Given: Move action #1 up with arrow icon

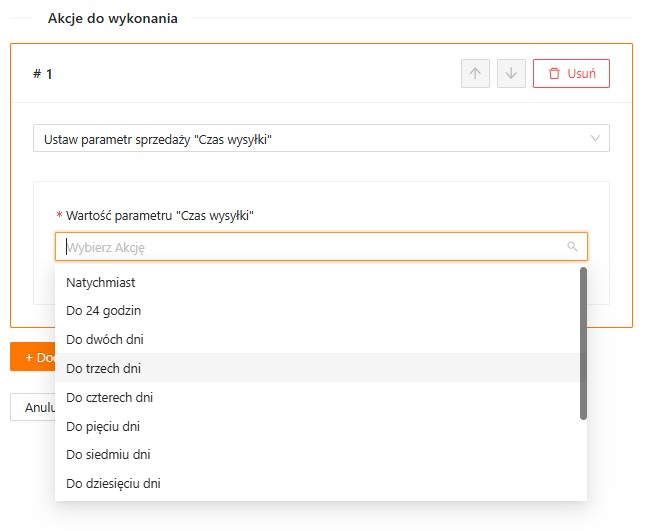Looking at the screenshot, I should click(x=475, y=73).
